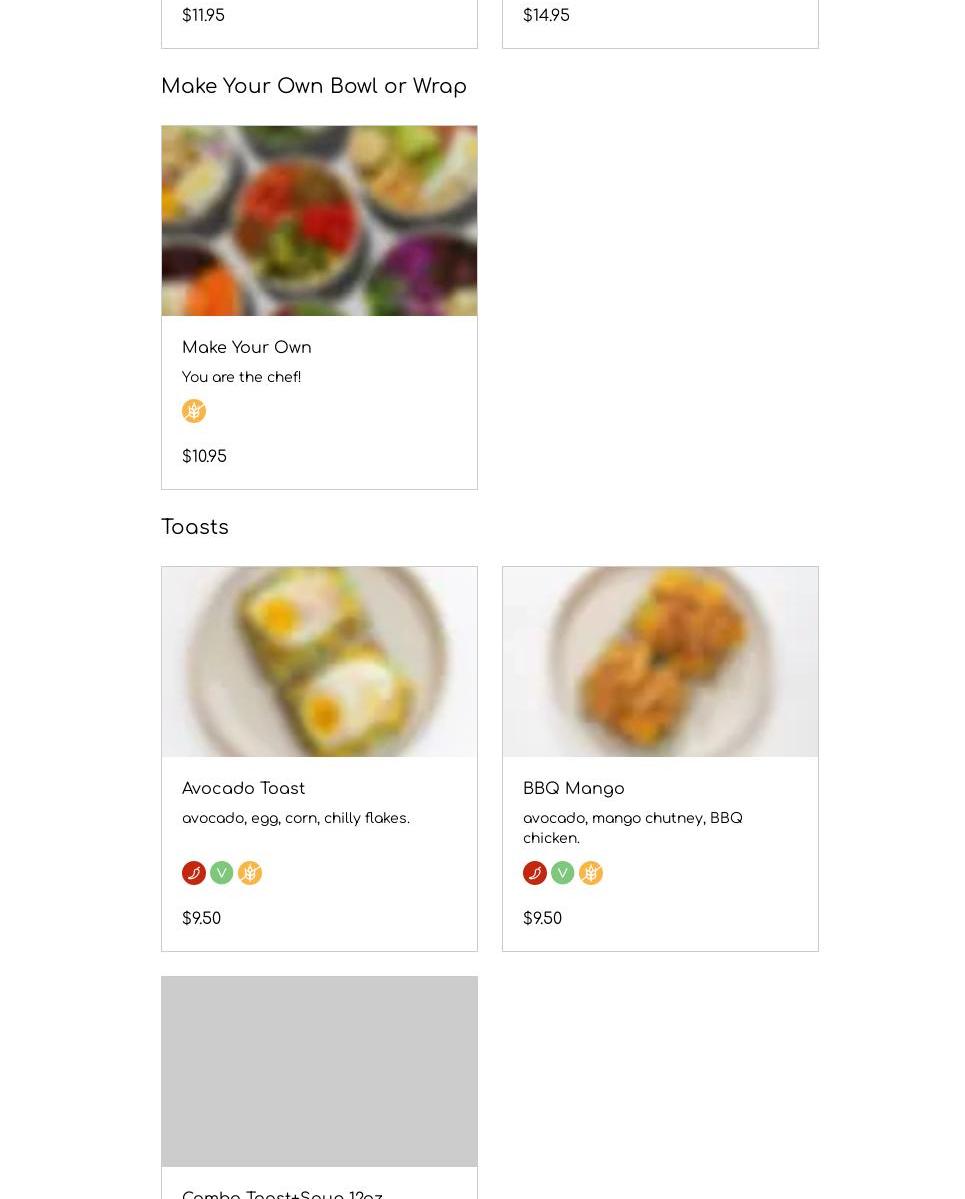Image resolution: width=965 pixels, height=1199 pixels.
Task: Click the Toasts section heading
Action: click(195, 527)
